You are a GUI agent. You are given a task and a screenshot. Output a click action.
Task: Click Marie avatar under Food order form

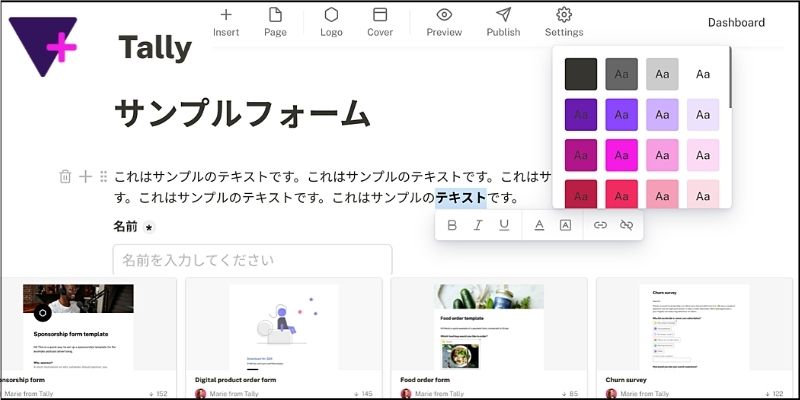click(406, 394)
